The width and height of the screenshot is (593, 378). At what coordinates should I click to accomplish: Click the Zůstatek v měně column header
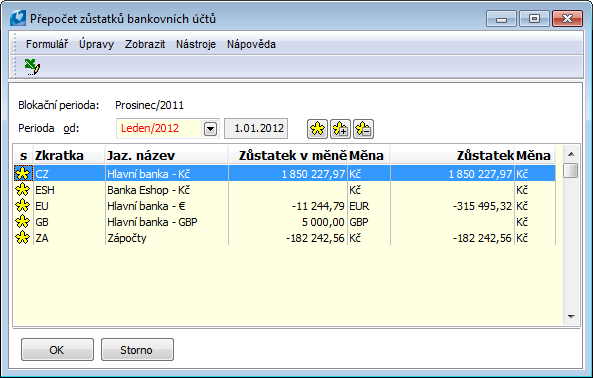tap(288, 155)
